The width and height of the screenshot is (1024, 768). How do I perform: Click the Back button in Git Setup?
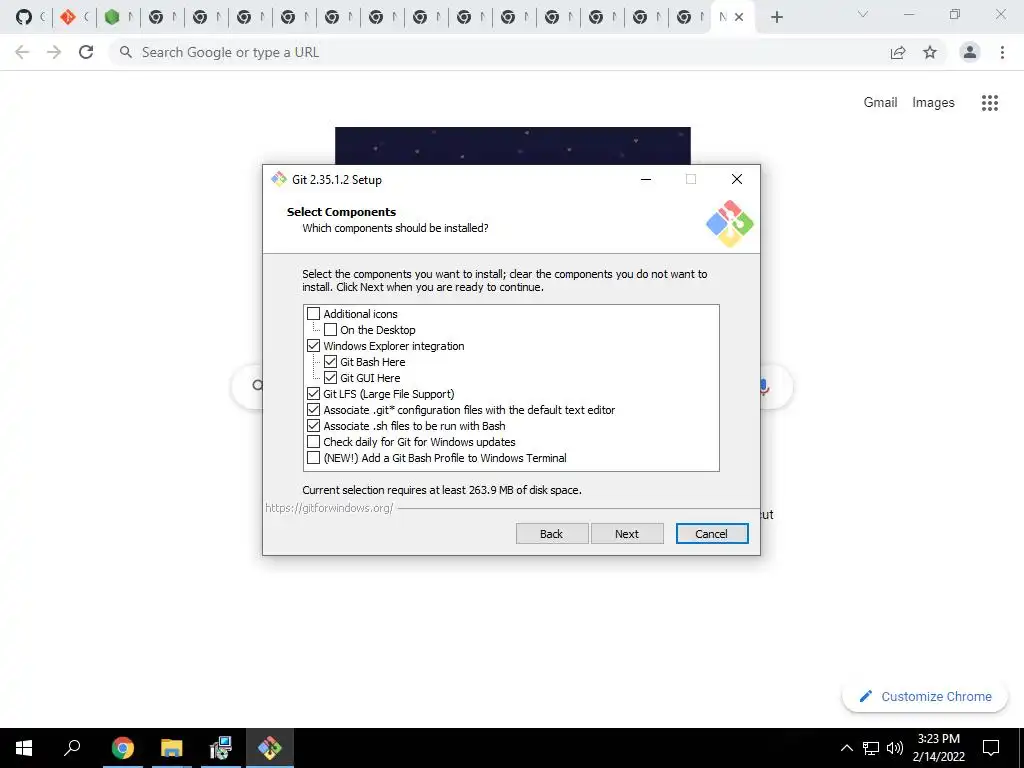point(552,534)
